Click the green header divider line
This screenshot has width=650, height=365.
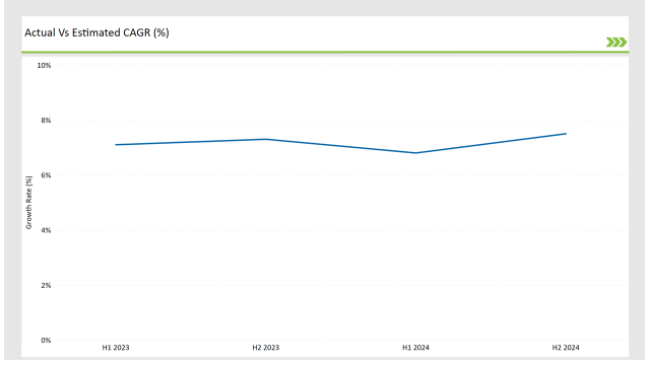point(325,52)
